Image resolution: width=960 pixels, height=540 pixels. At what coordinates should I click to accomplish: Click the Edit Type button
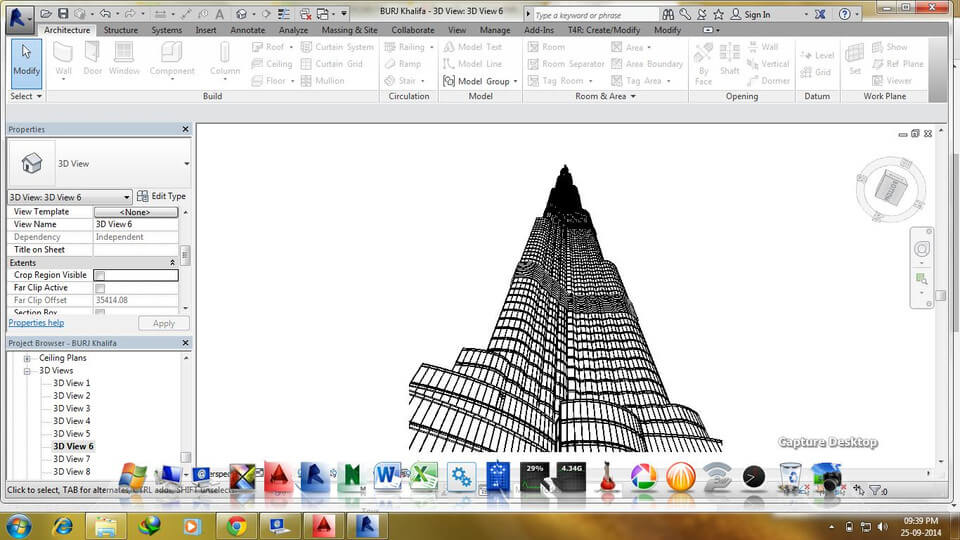point(162,196)
